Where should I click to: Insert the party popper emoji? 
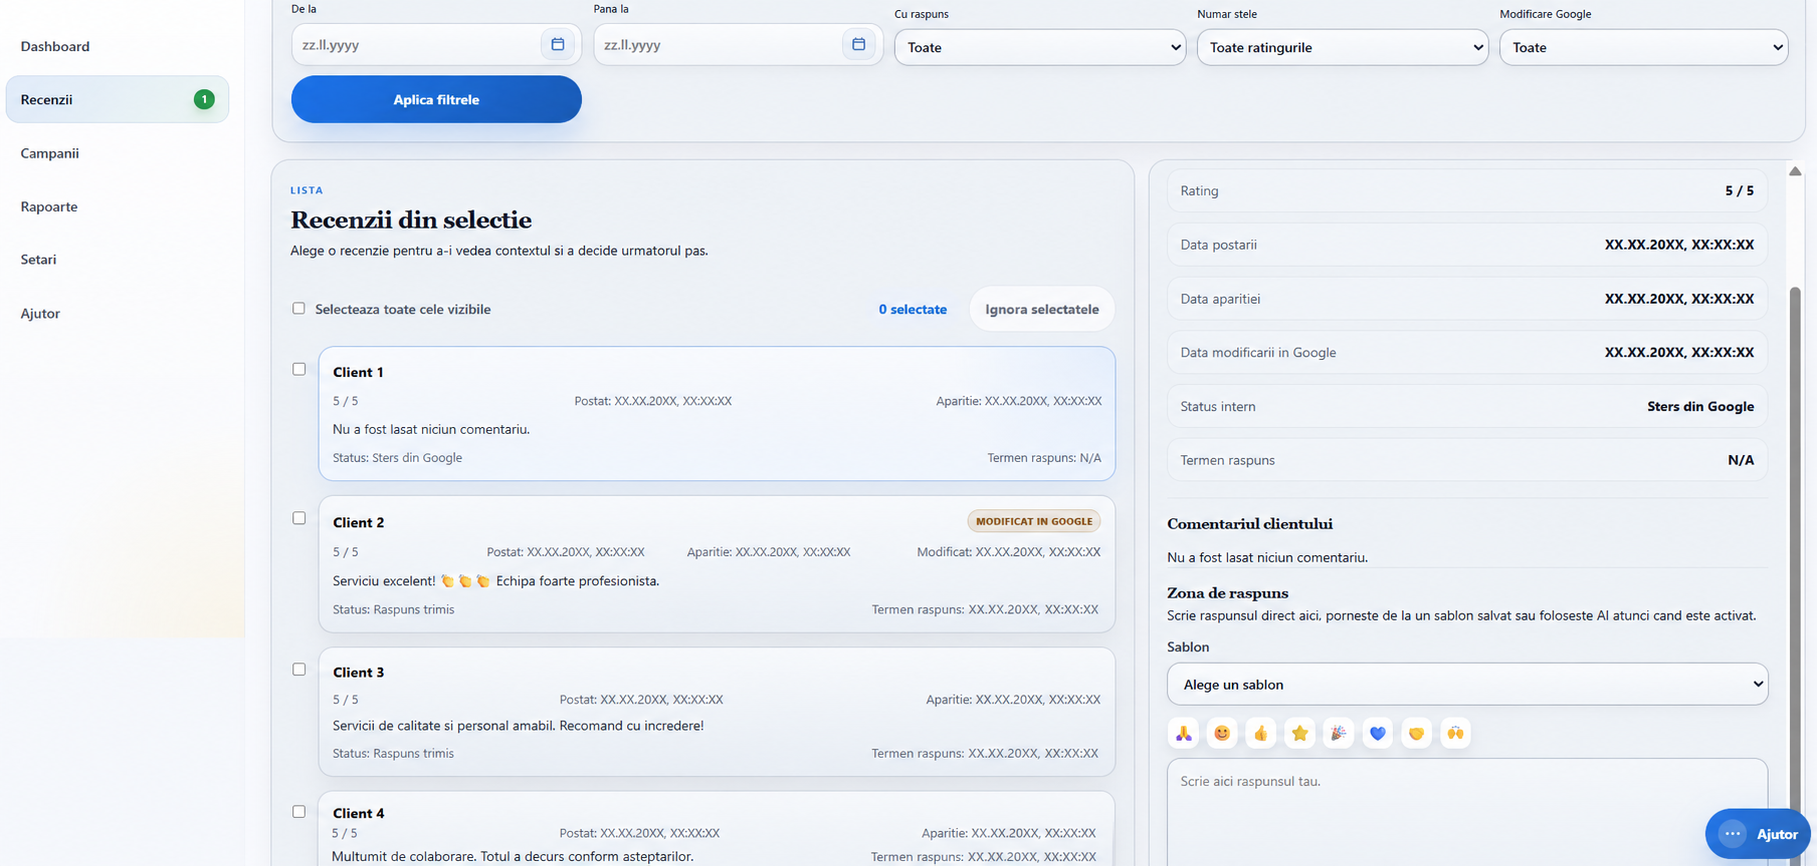[1338, 733]
